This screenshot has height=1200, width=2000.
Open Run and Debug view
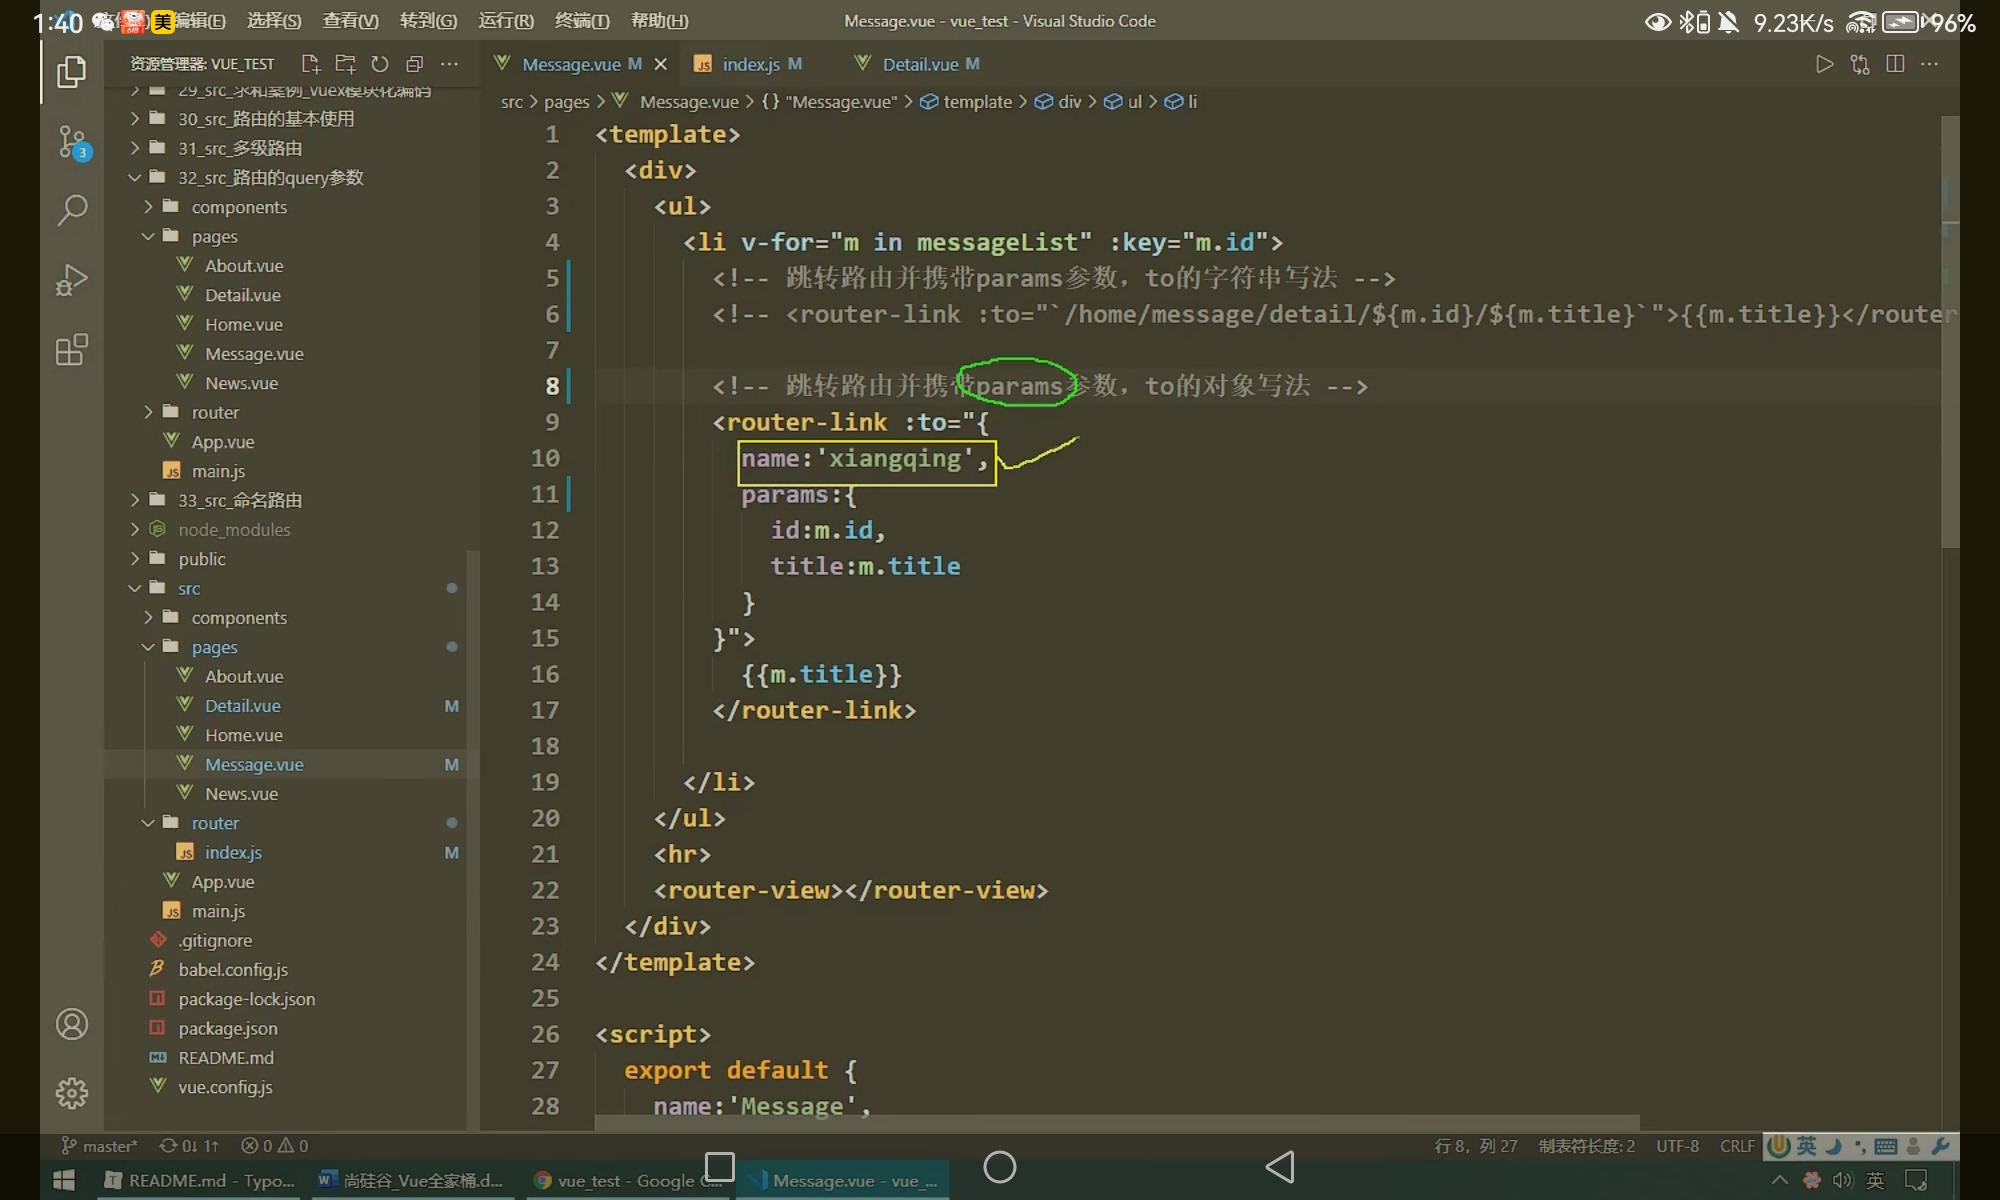pyautogui.click(x=72, y=280)
